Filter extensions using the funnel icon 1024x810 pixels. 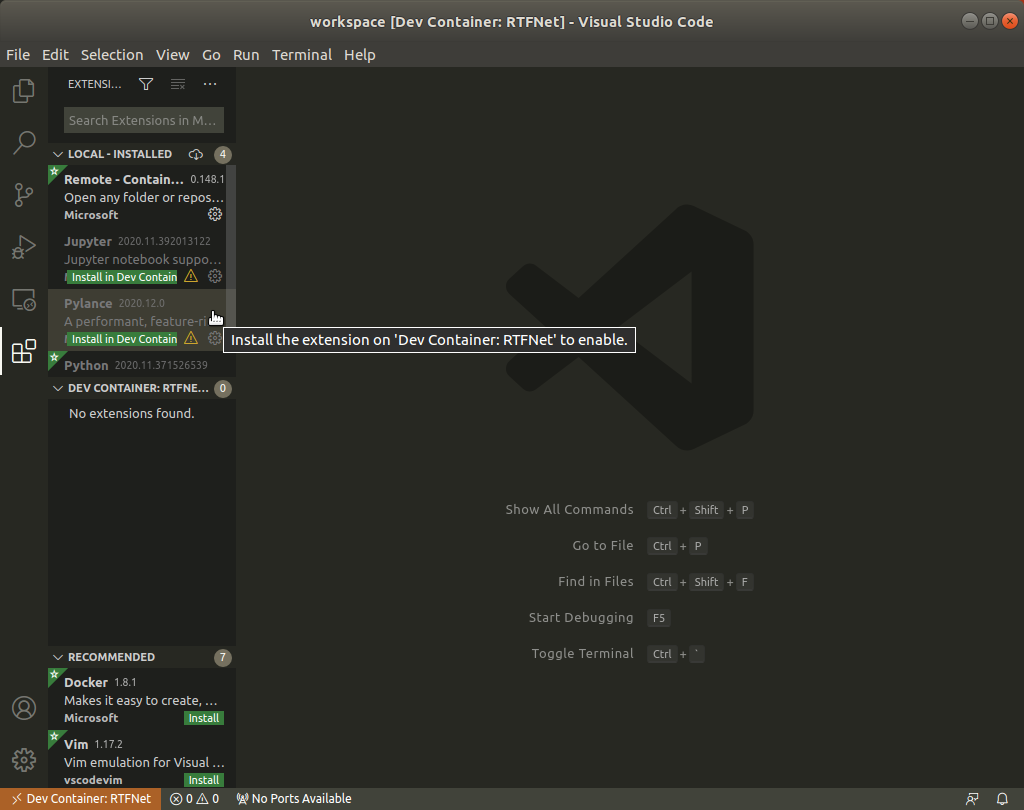point(146,84)
